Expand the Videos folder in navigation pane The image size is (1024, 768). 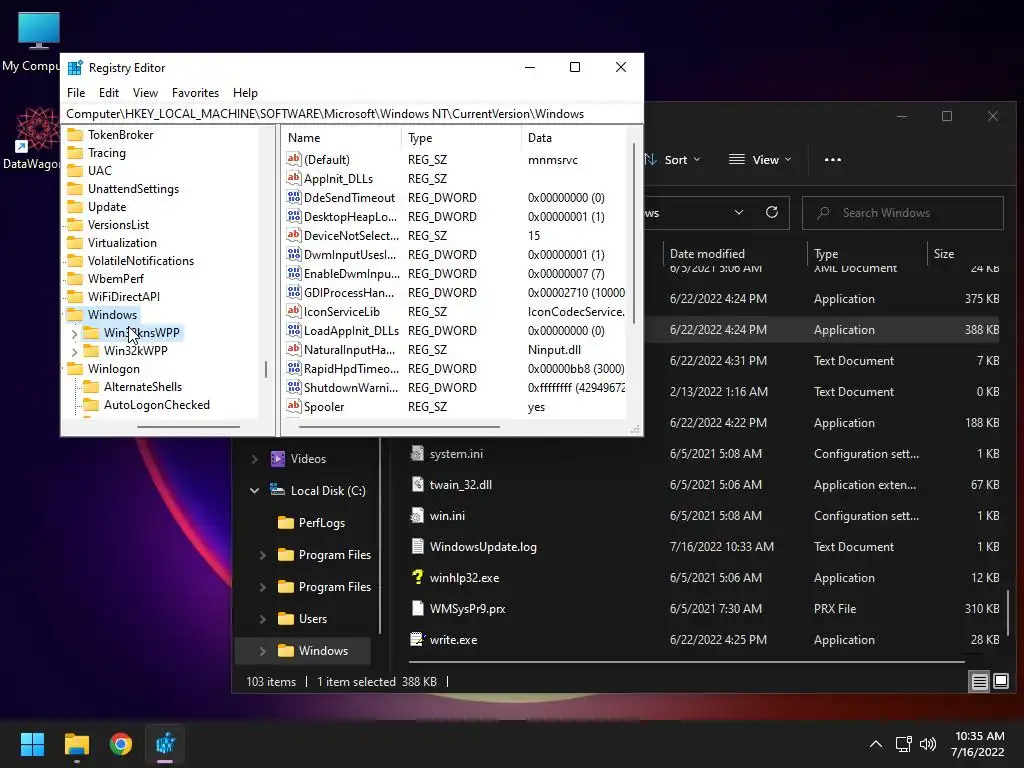click(255, 459)
